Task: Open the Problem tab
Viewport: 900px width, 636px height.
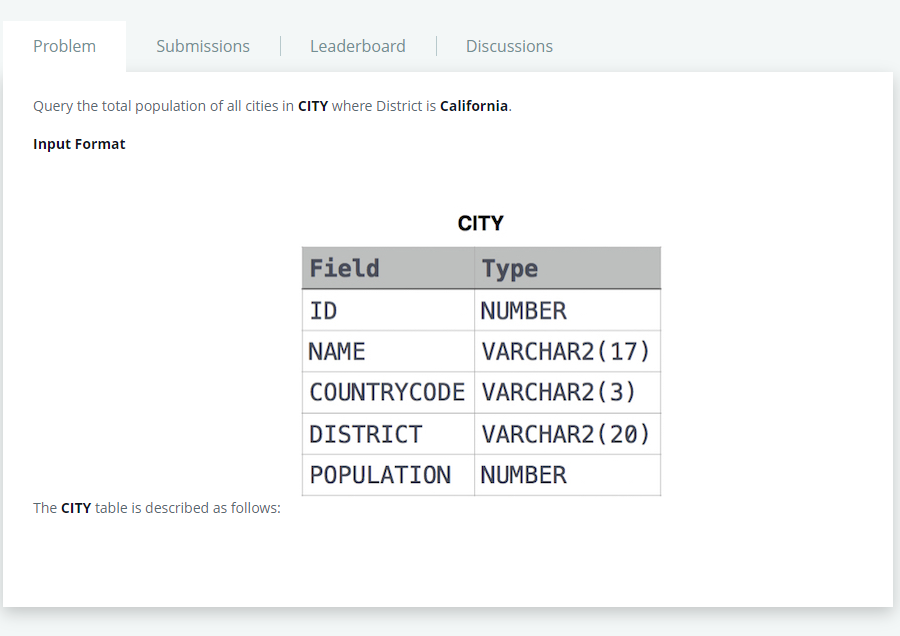Action: point(64,46)
